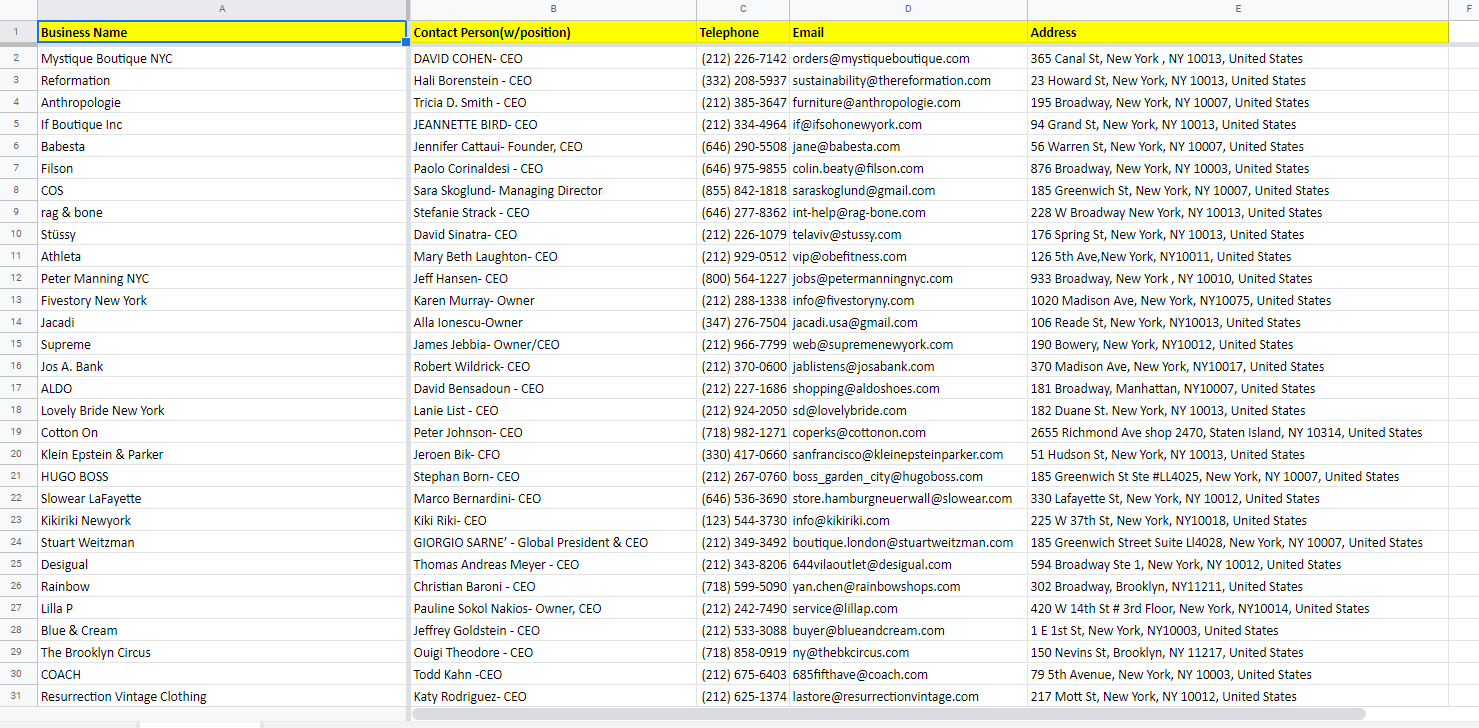Click the Telephone header cell
Viewport: 1479px width, 728px height.
[743, 32]
